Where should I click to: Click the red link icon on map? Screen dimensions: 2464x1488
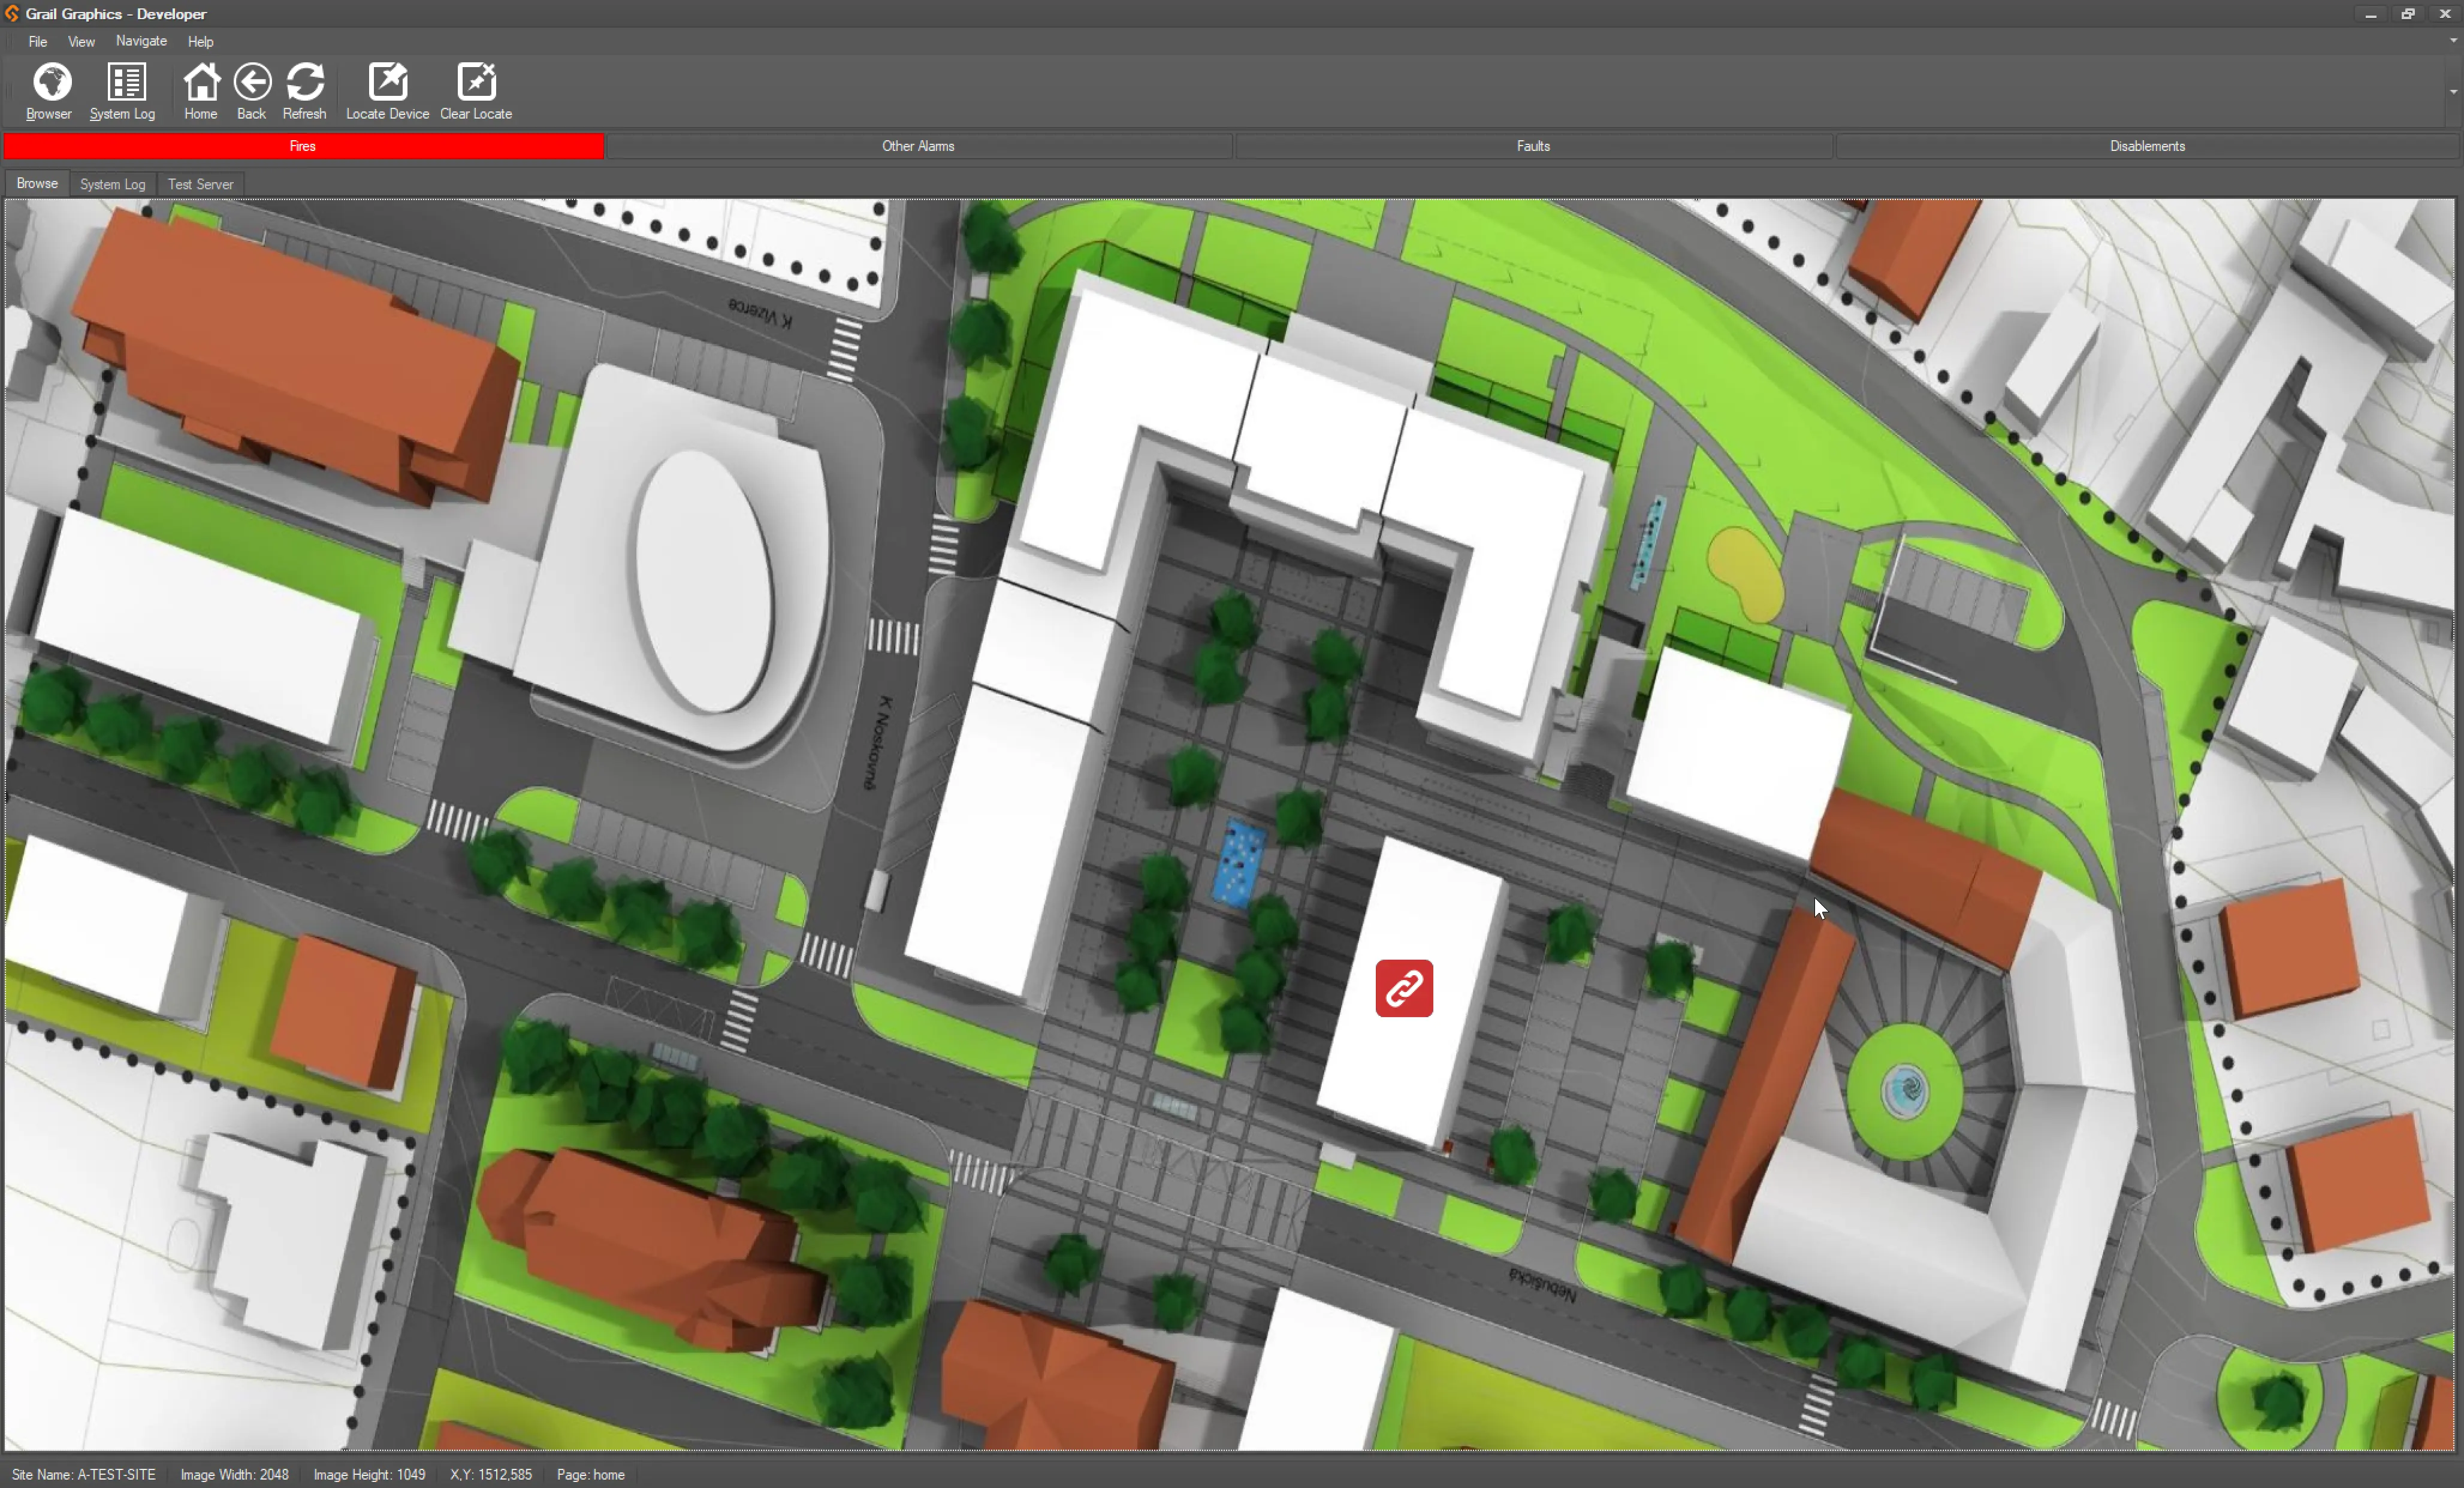(x=1404, y=988)
